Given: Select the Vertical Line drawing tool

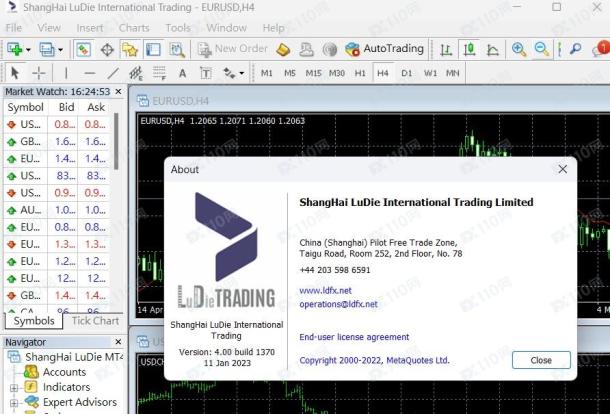Looking at the screenshot, I should pos(66,73).
